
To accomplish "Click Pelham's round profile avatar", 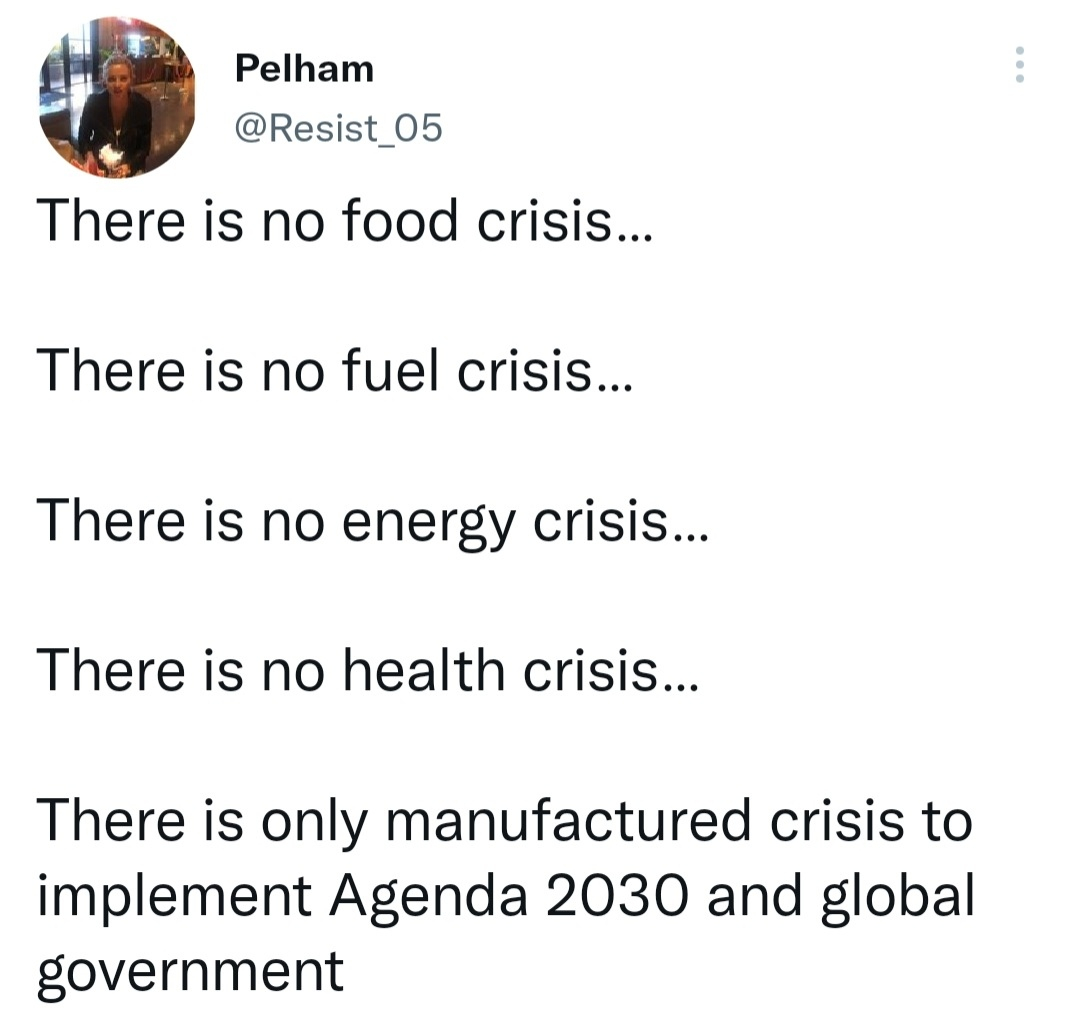I will coord(117,98).
